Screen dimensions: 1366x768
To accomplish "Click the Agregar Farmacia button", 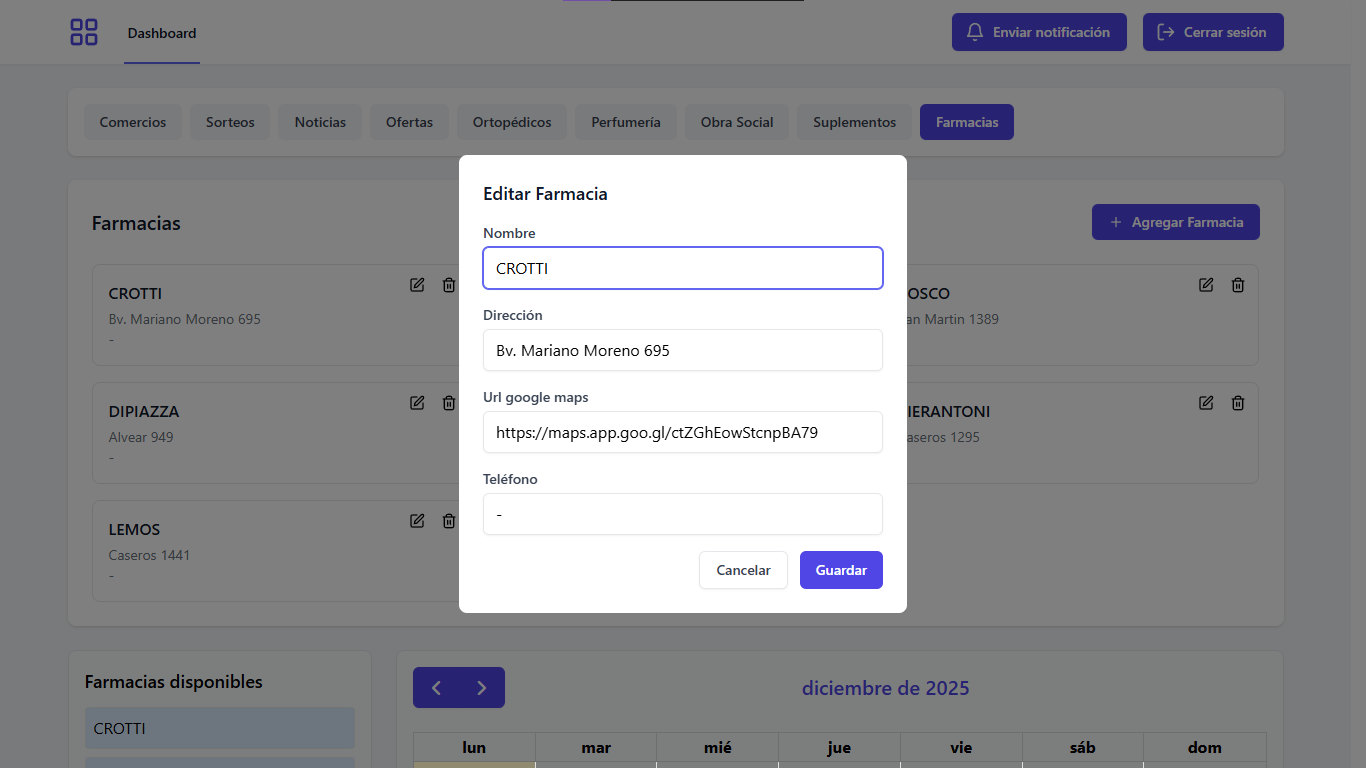I will coord(1175,222).
